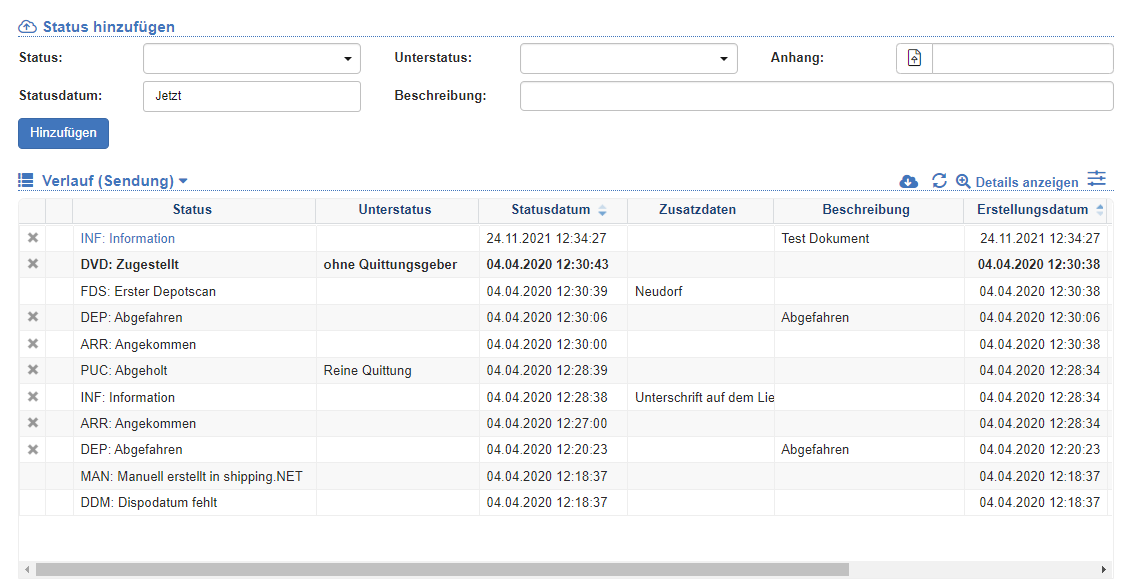The image size is (1128, 579).
Task: Refresh the Verlauf table with the reload icon
Action: point(939,181)
